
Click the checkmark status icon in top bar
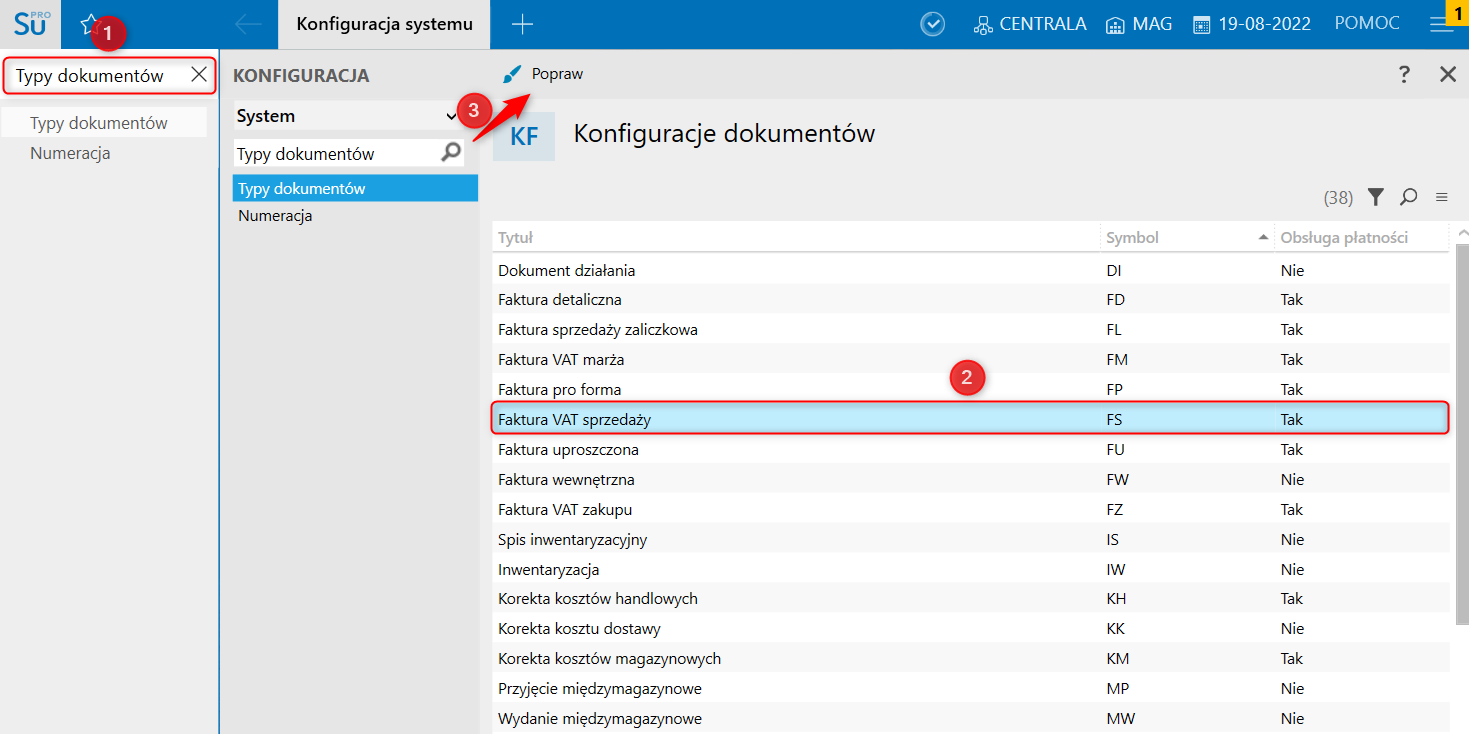click(932, 24)
